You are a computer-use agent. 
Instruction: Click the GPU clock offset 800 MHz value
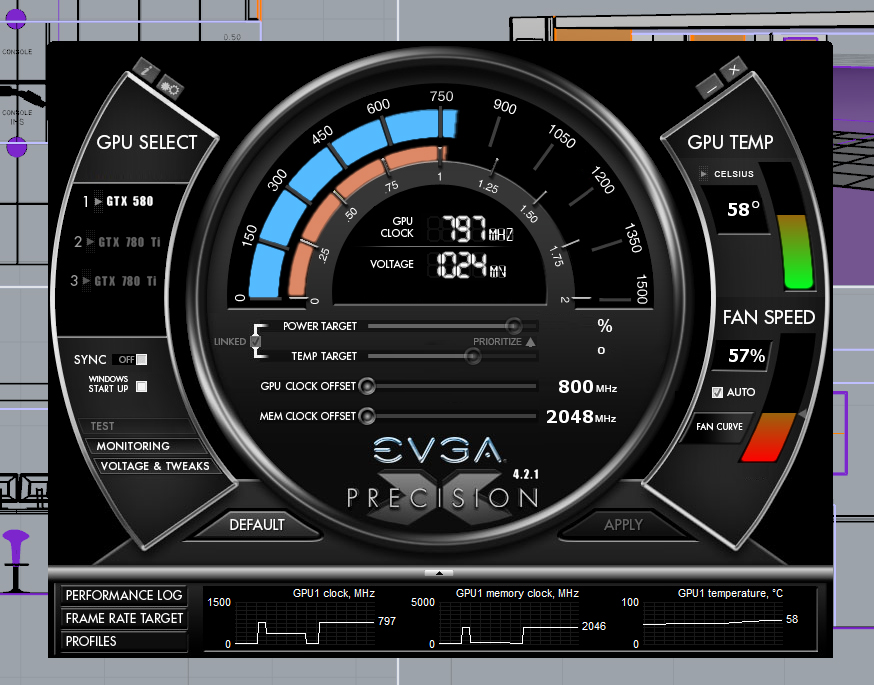click(x=587, y=386)
